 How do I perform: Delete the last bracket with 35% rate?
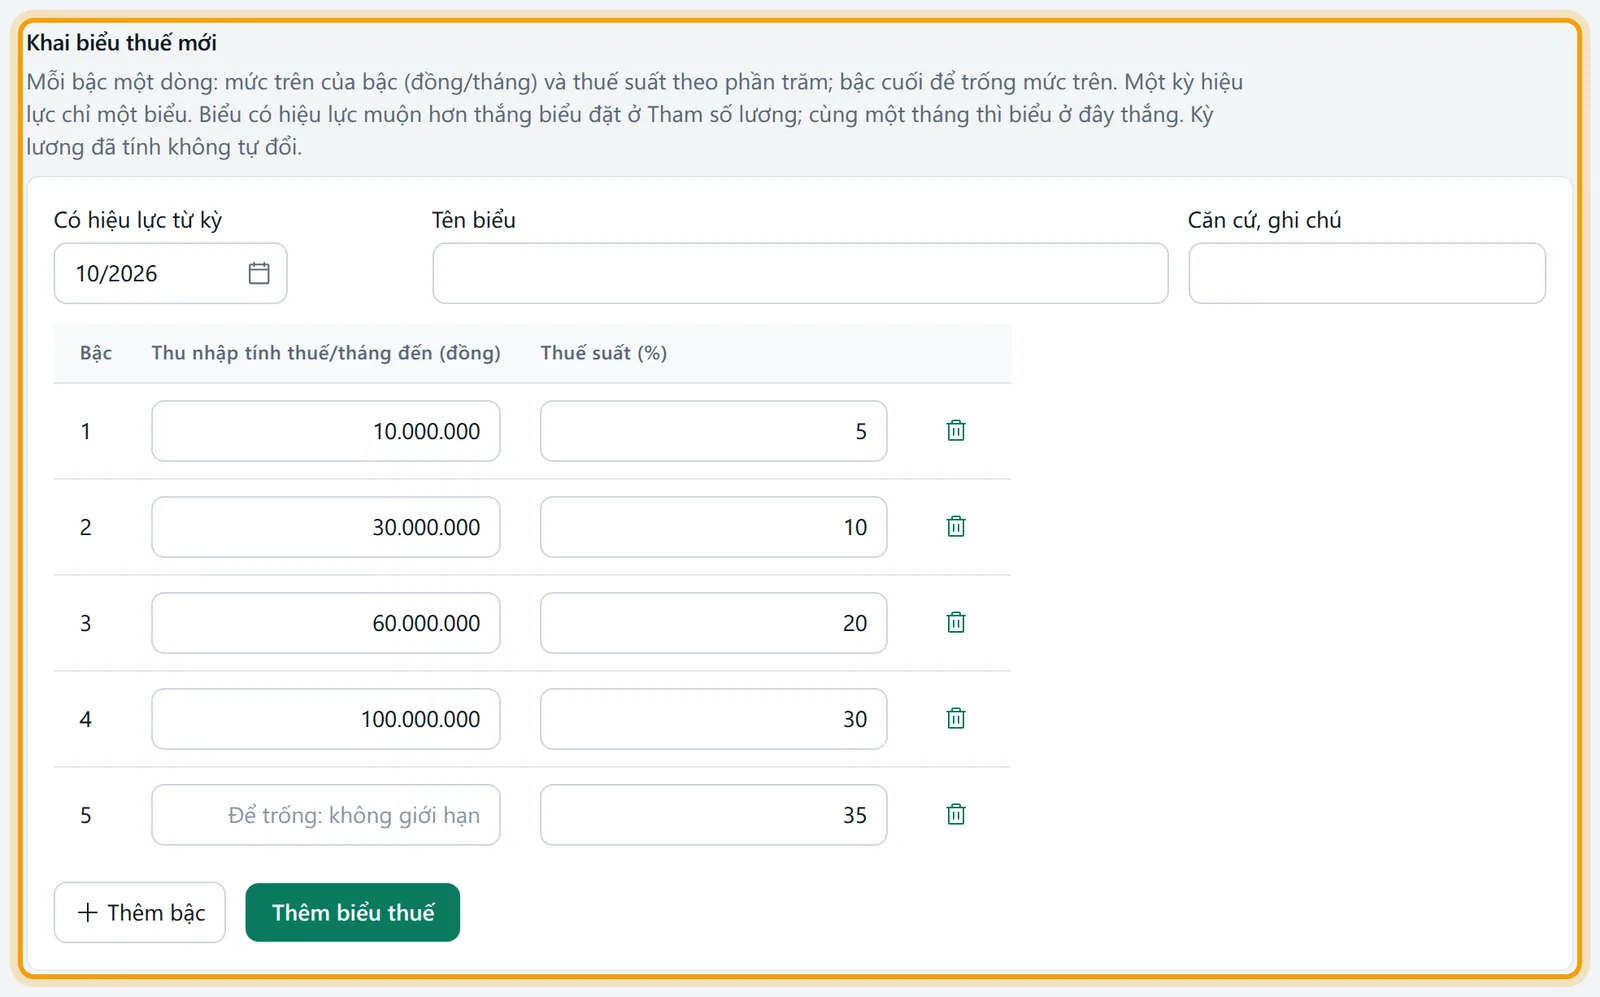coord(956,815)
